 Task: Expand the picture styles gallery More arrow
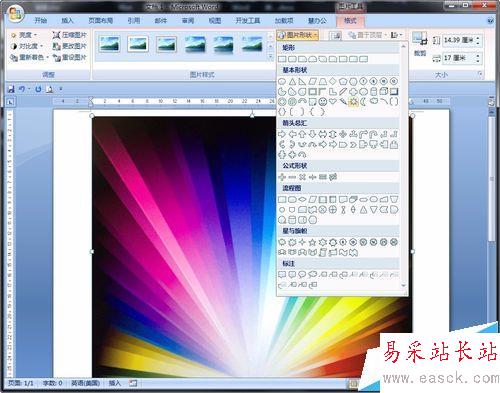tap(271, 58)
